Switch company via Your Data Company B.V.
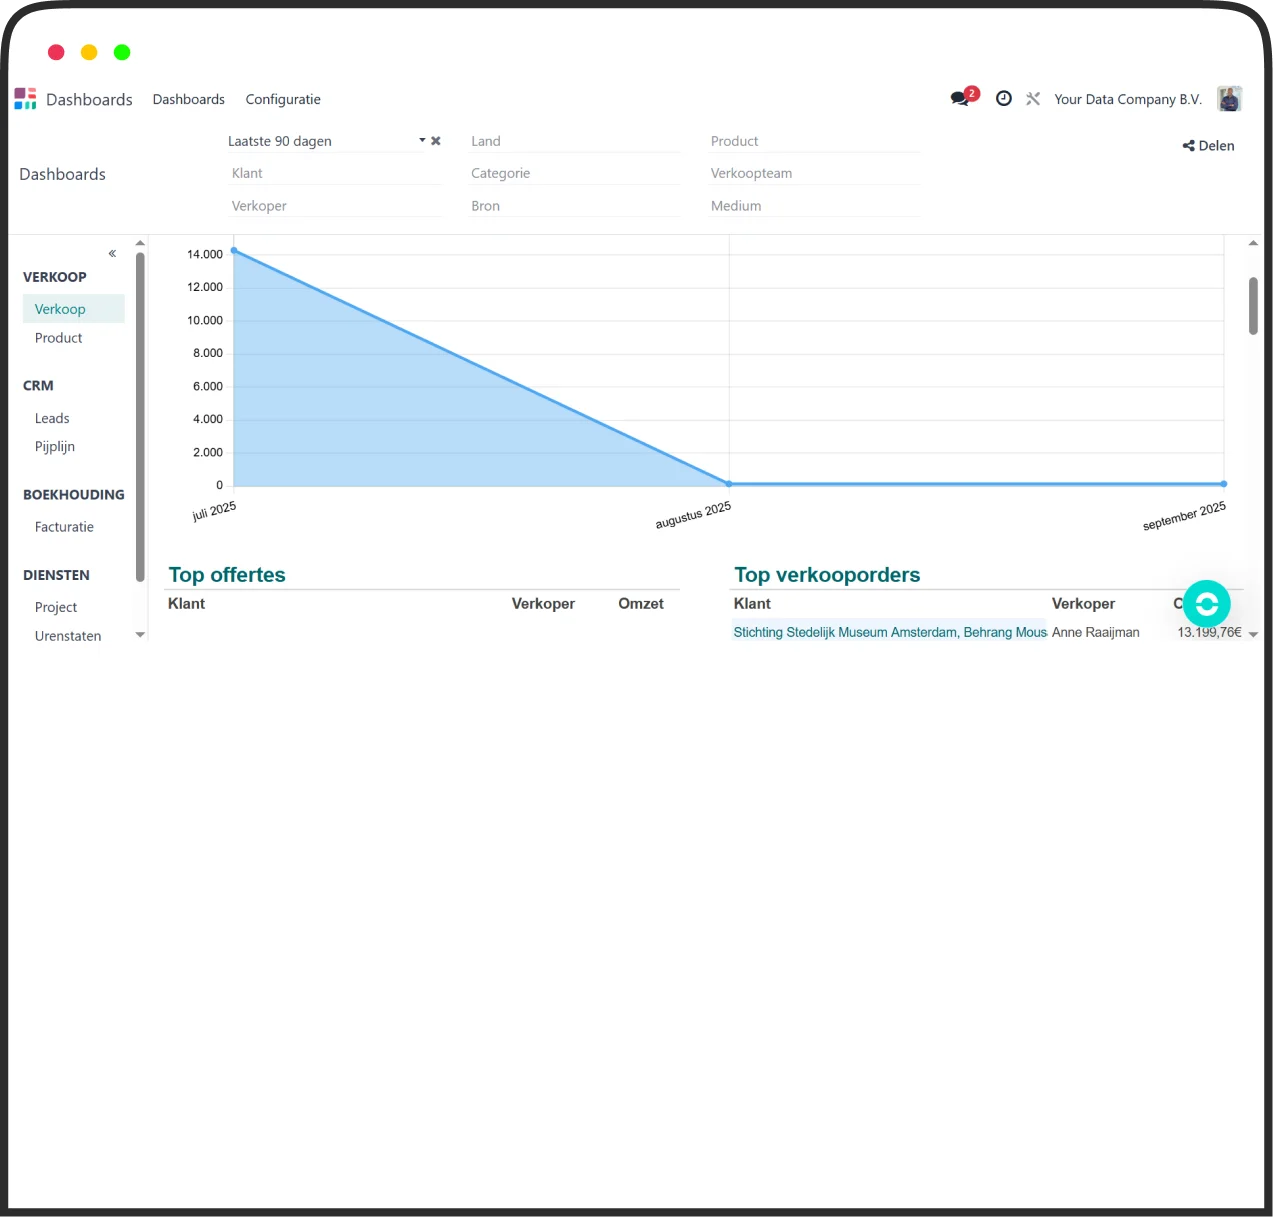Screen dimensions: 1273x1217 pyautogui.click(x=1127, y=99)
